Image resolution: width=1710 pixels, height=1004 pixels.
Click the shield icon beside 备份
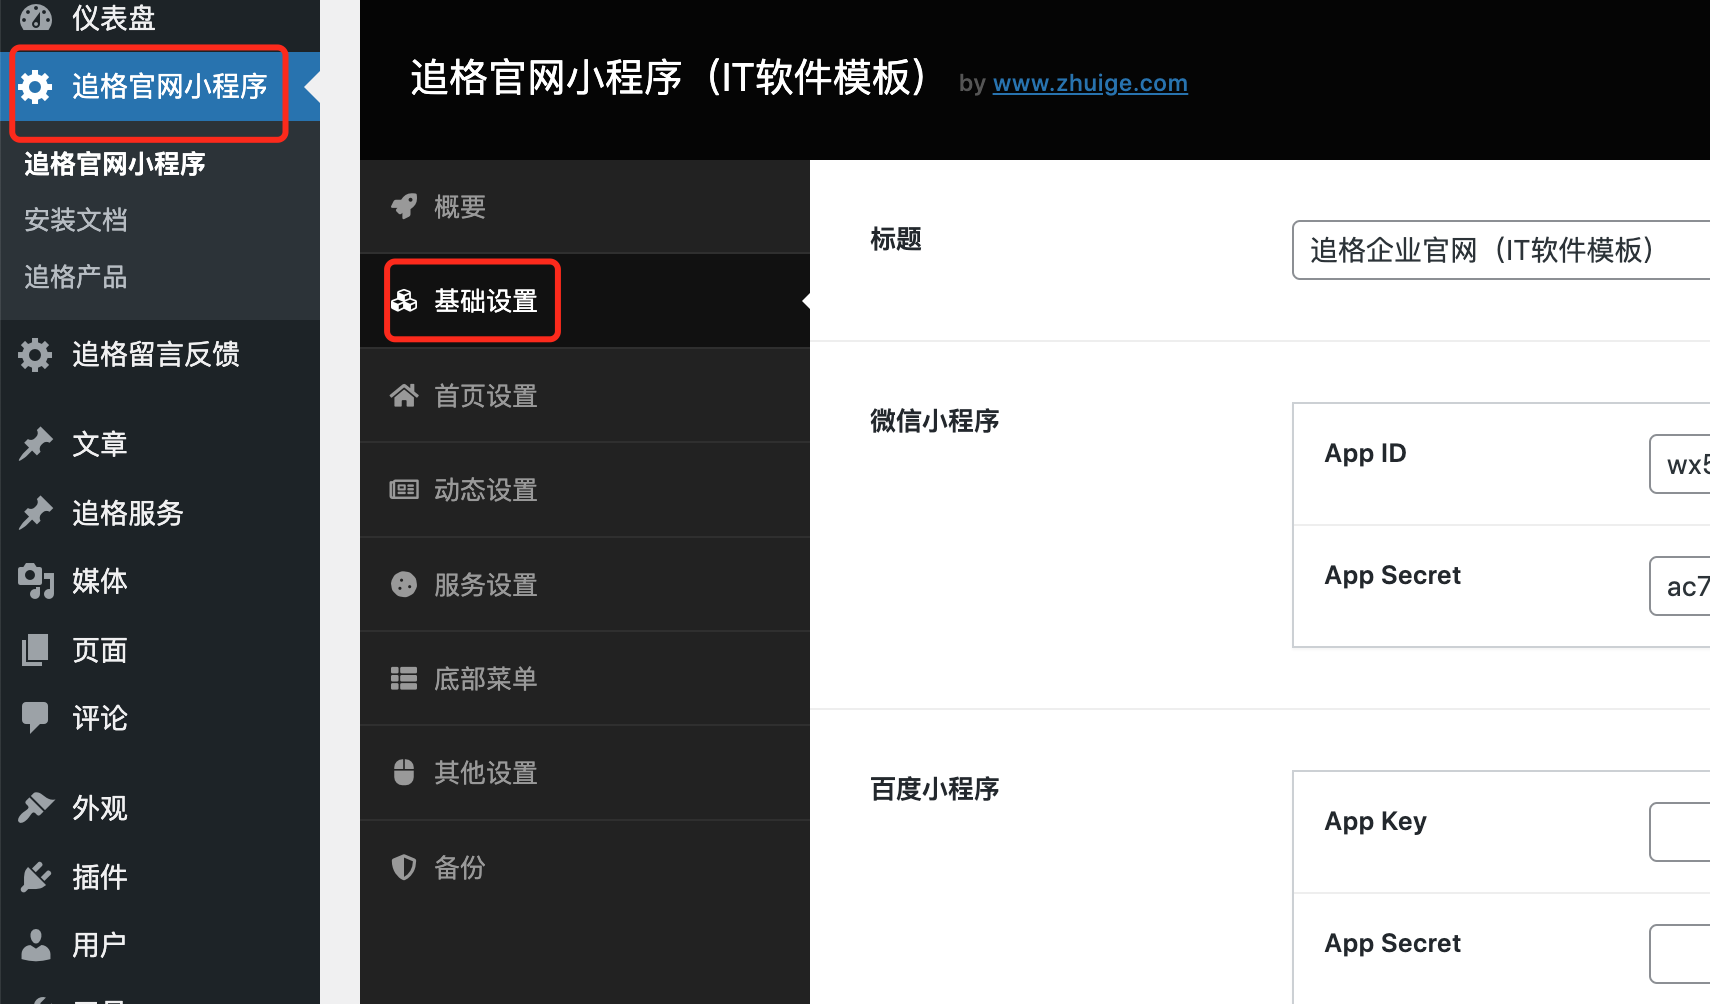click(404, 867)
